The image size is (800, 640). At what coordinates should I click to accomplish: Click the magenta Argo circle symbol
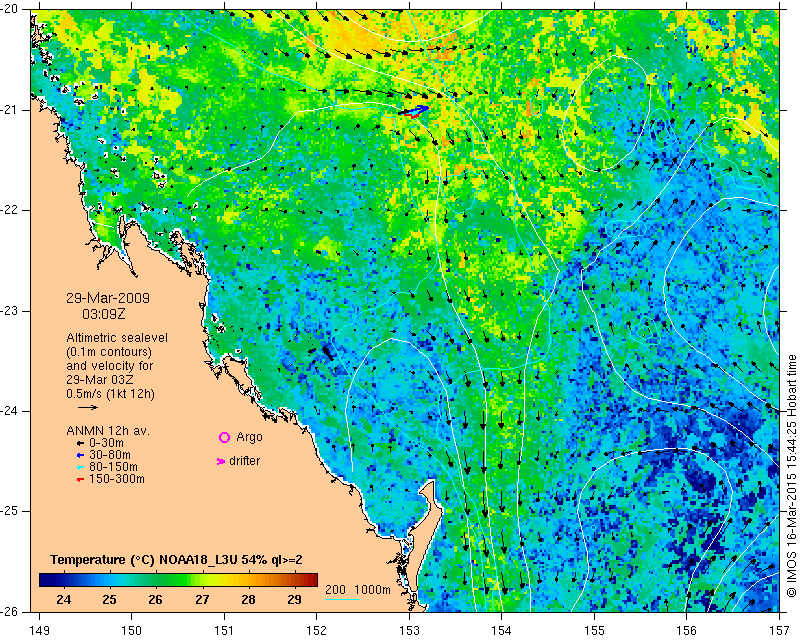click(224, 437)
